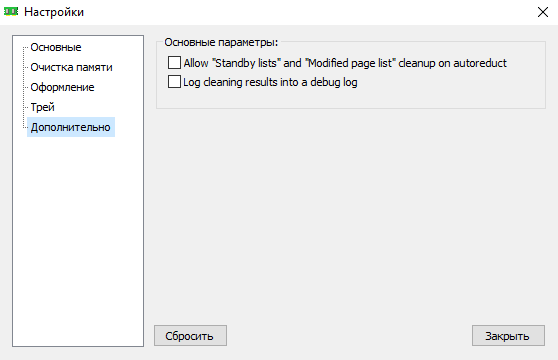558x360 pixels.
Task: Go to the Оформление settings page
Action: coord(62,87)
